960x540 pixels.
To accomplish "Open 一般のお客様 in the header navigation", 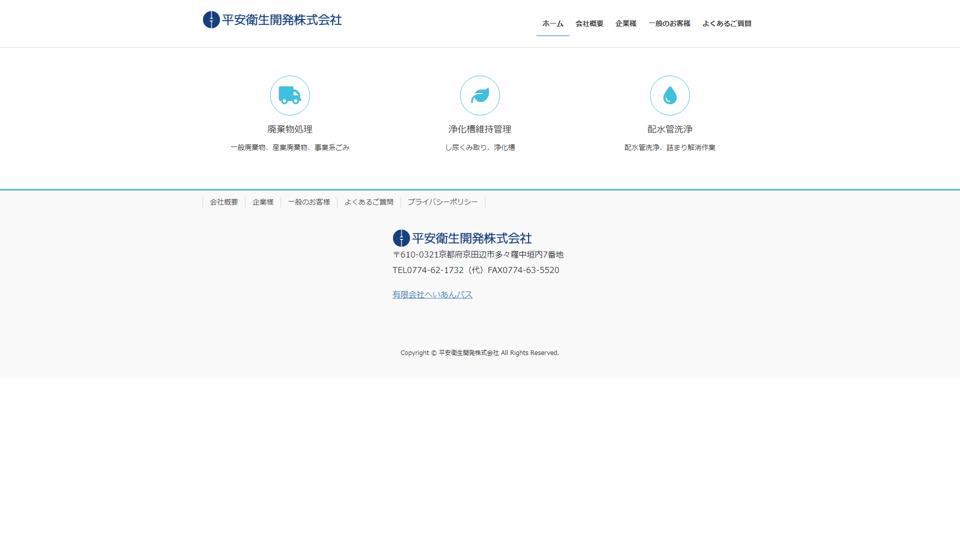I will coord(669,24).
